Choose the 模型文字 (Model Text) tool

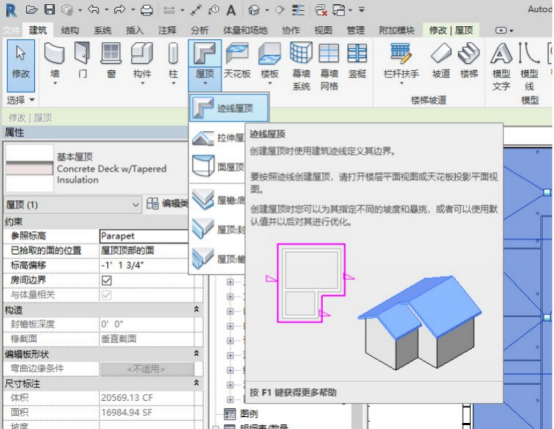tap(501, 66)
